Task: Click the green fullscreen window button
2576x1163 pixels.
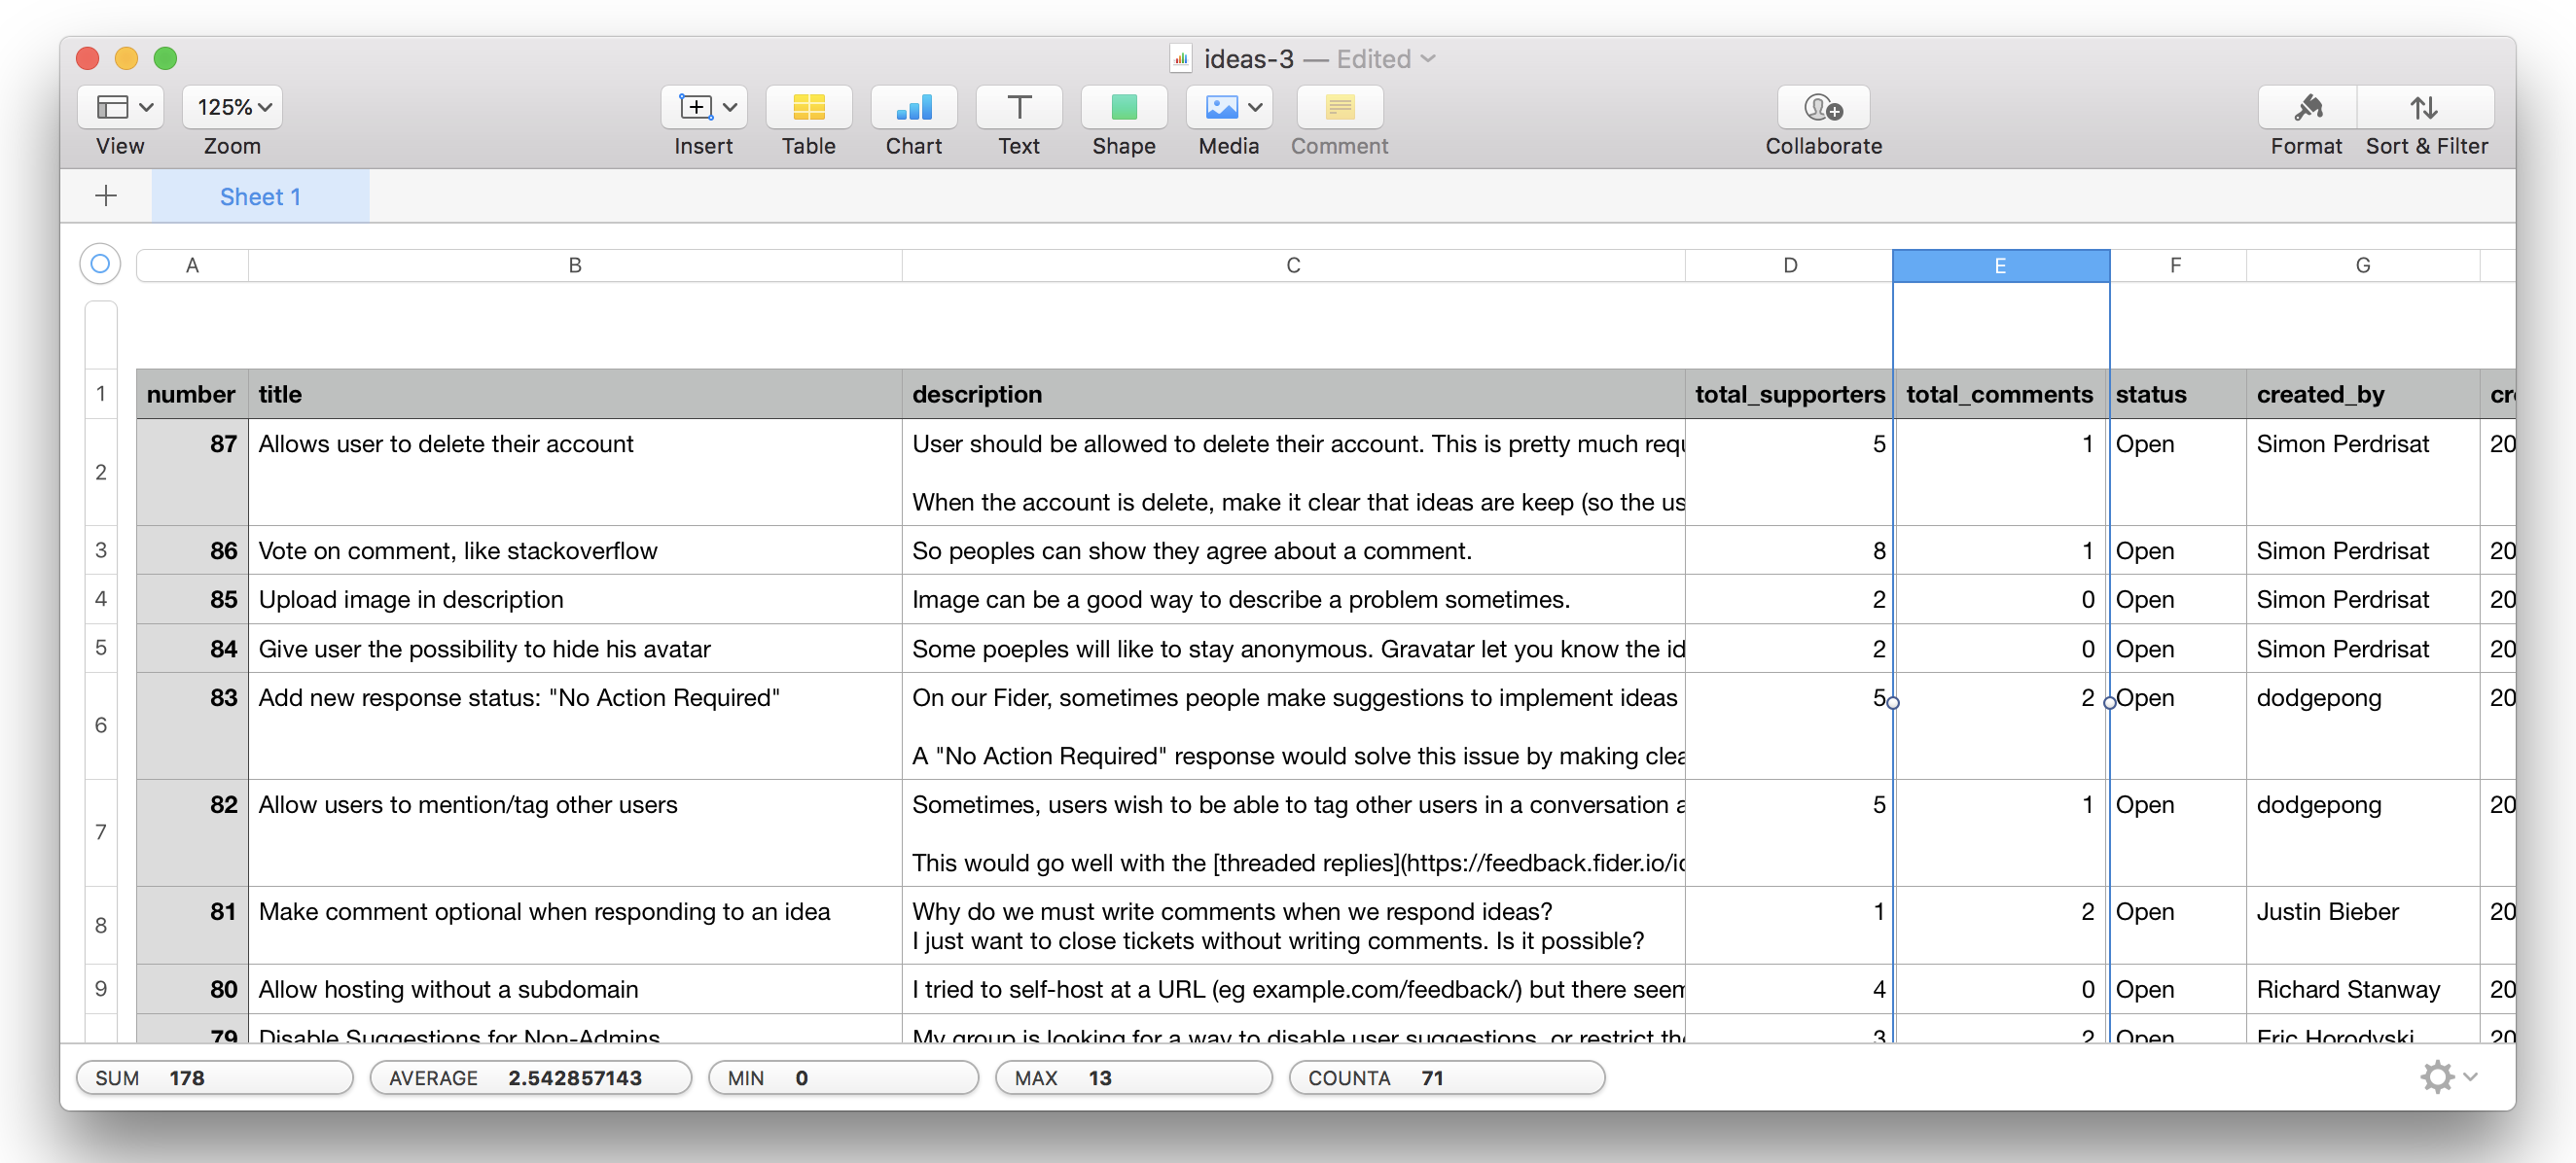Action: [166, 58]
